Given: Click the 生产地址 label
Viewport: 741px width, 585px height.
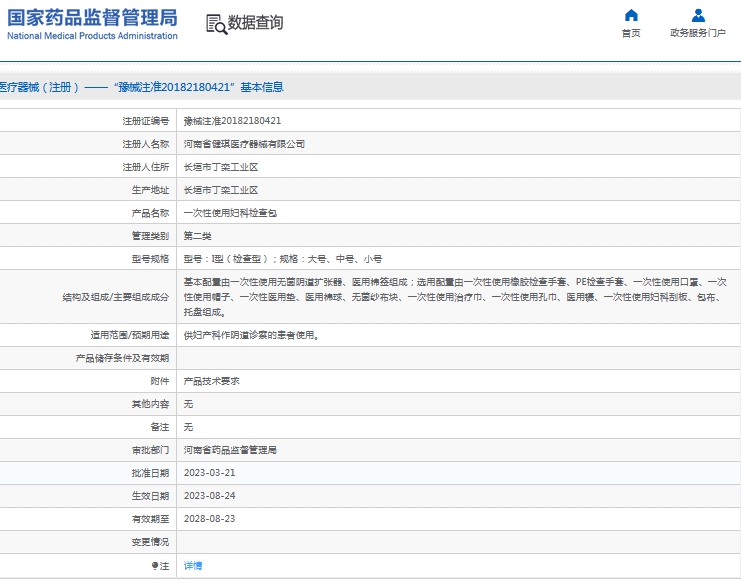Looking at the screenshot, I should (150, 190).
